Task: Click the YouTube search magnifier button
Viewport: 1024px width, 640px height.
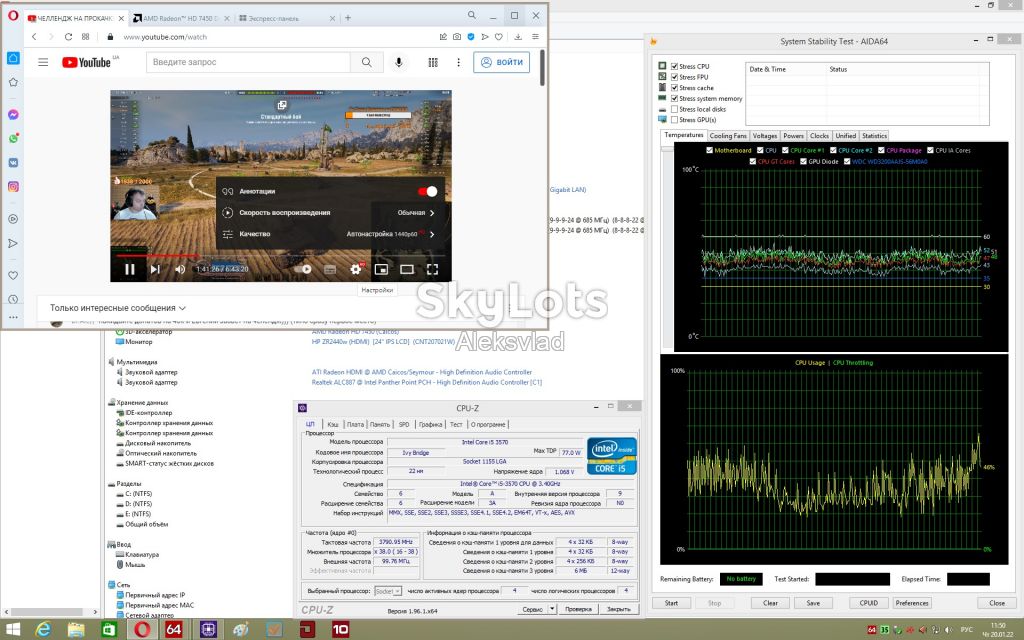Action: 366,62
